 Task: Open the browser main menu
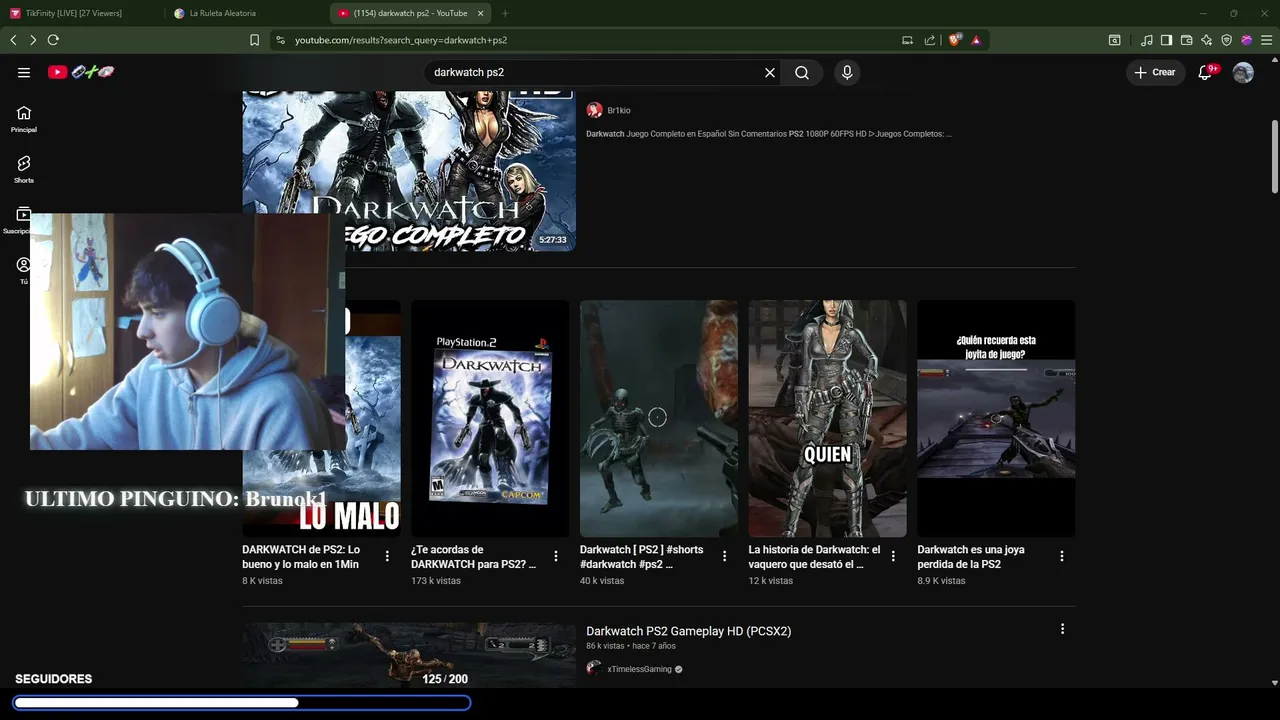1266,40
